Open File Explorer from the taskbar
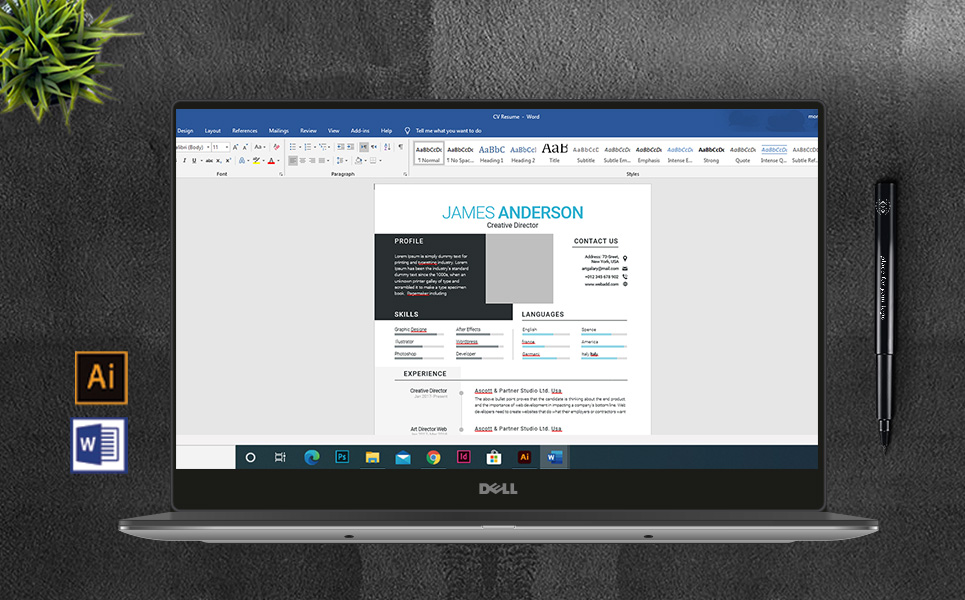 (x=372, y=457)
